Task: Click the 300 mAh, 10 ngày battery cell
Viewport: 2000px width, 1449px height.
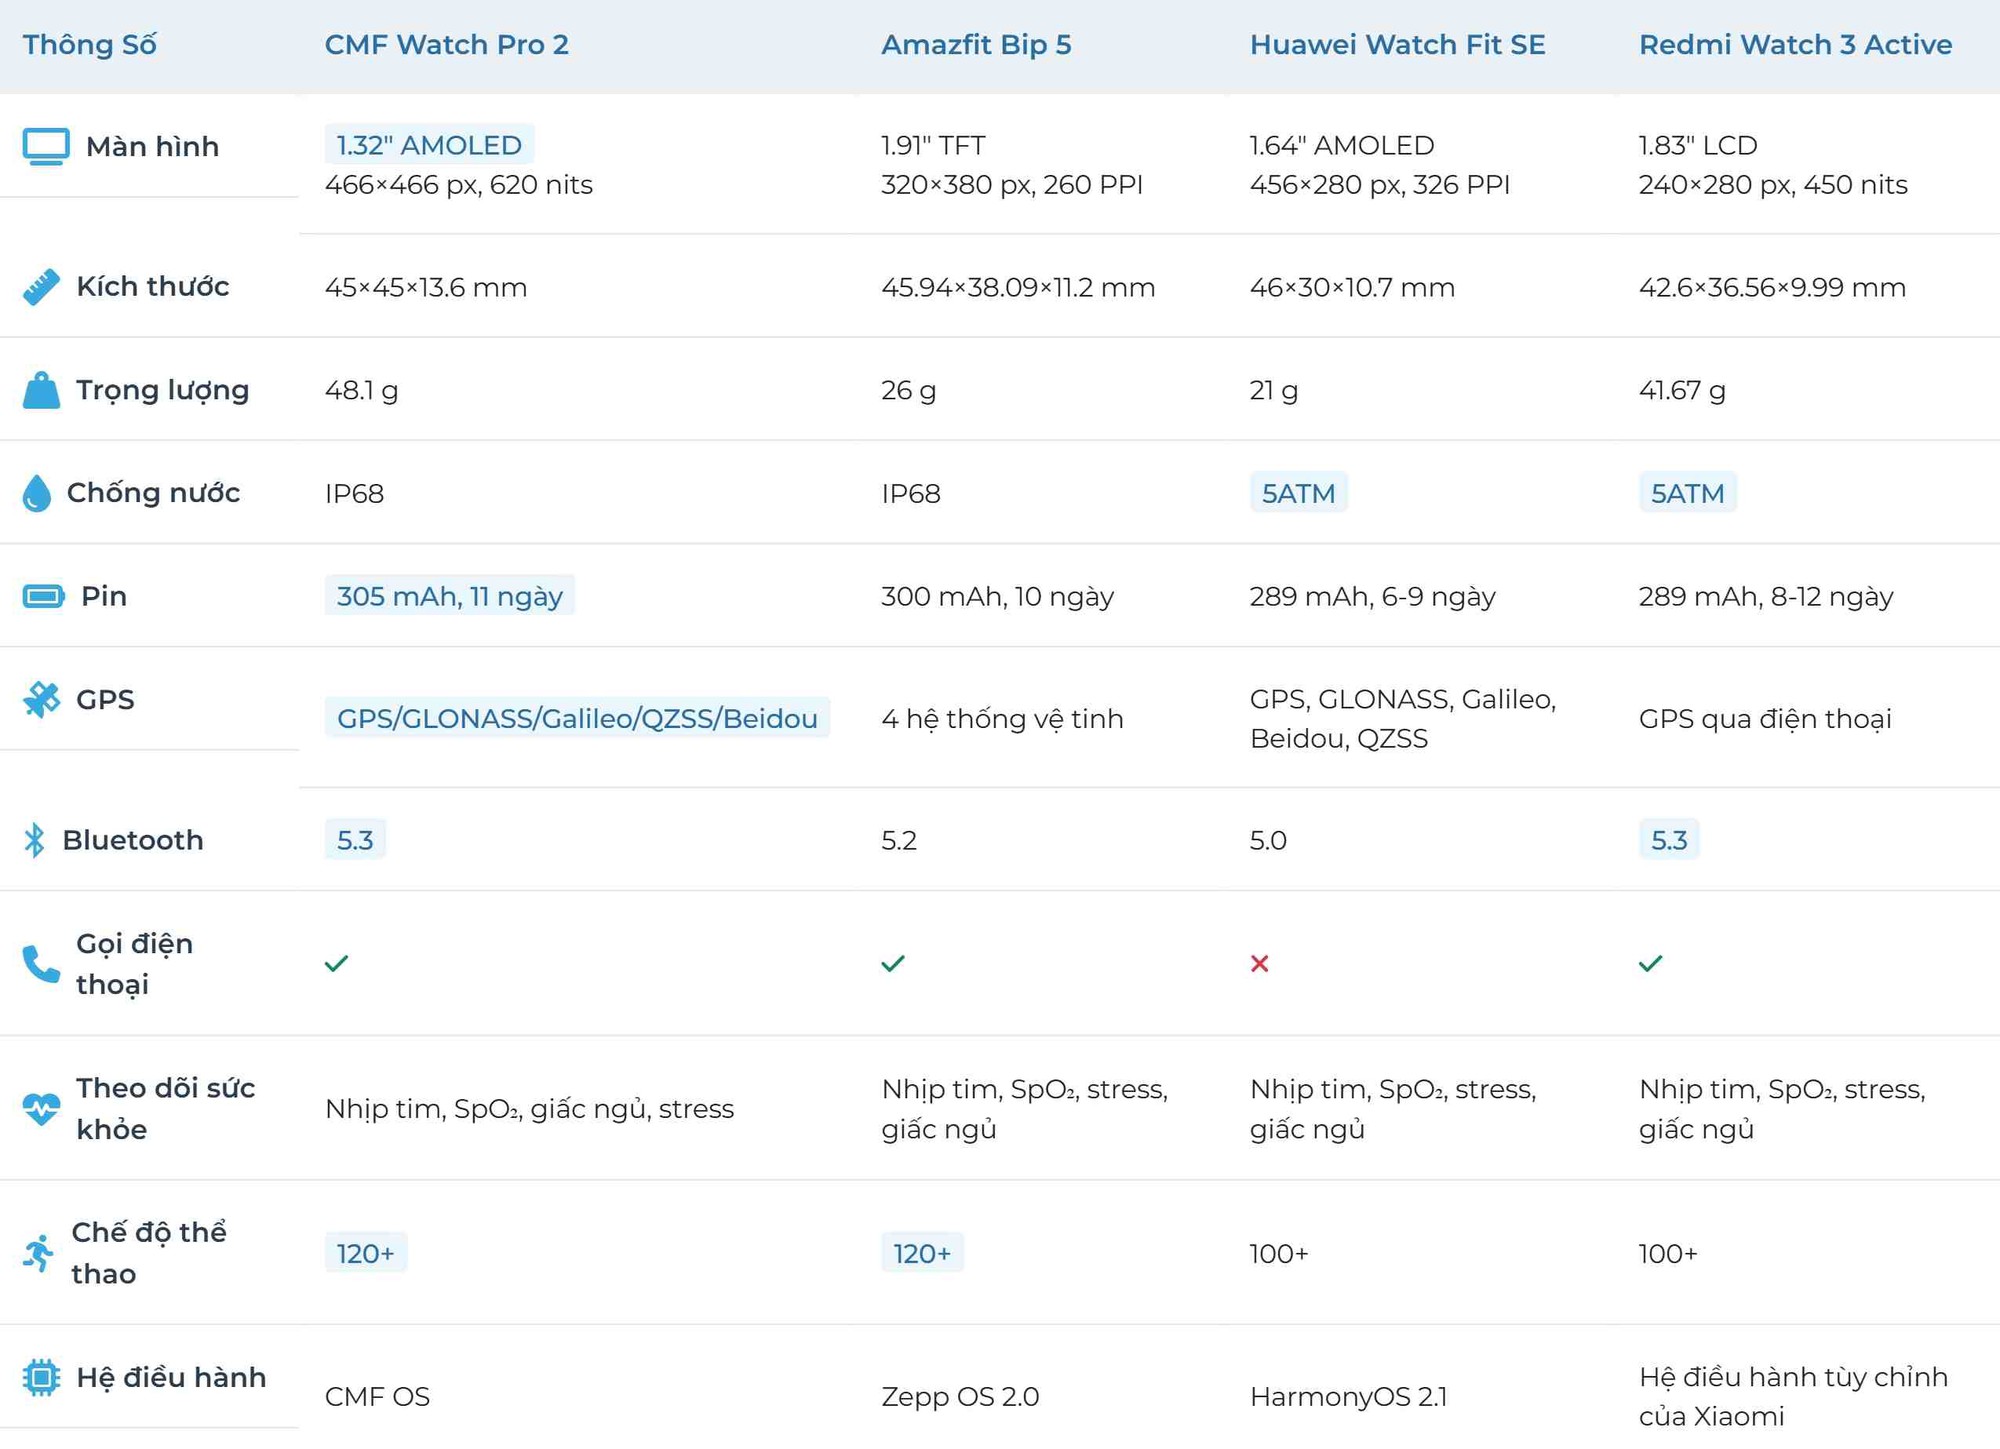Action: point(997,597)
